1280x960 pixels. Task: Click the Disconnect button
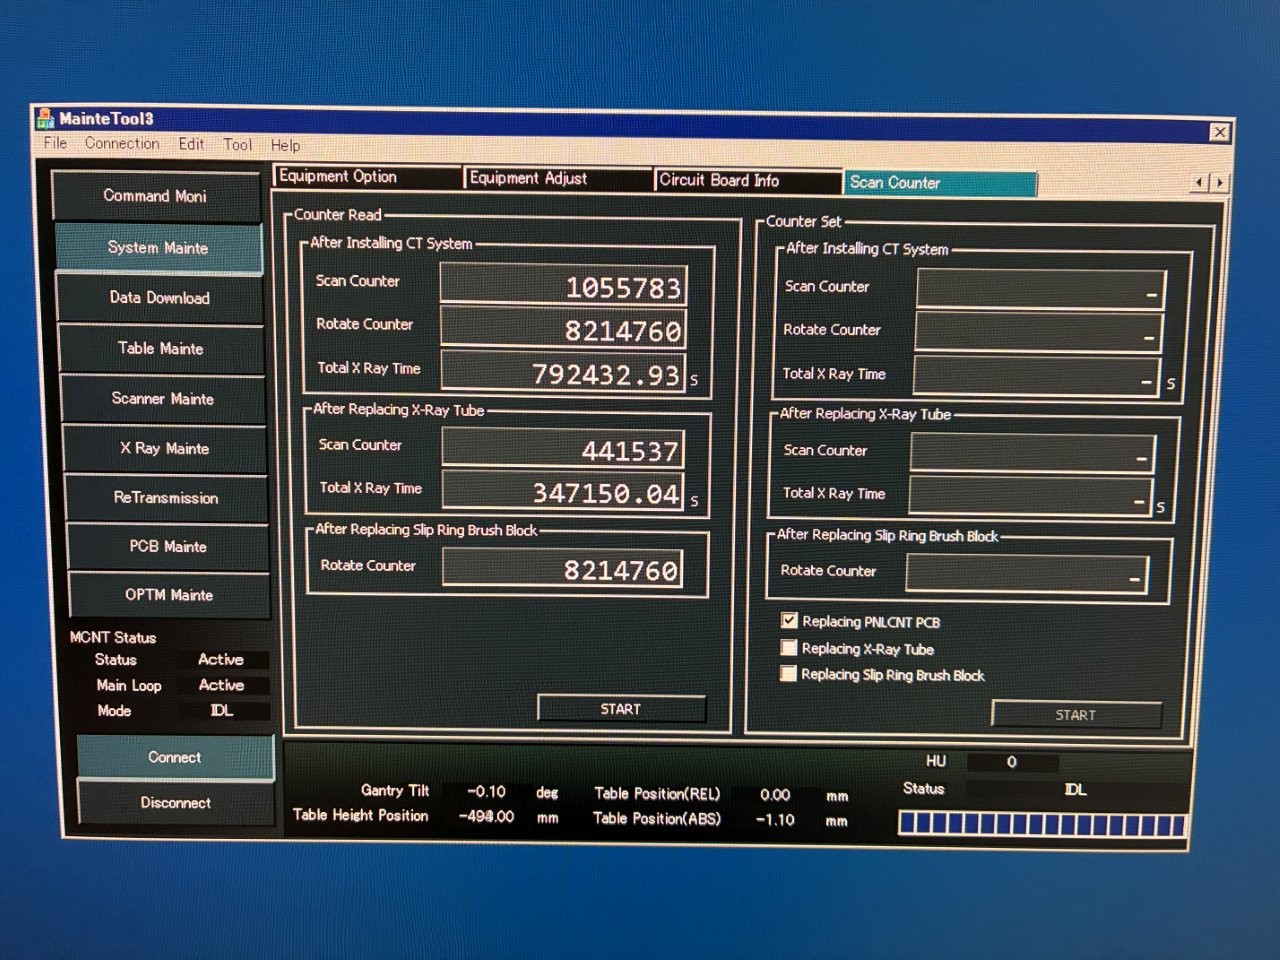pyautogui.click(x=175, y=803)
